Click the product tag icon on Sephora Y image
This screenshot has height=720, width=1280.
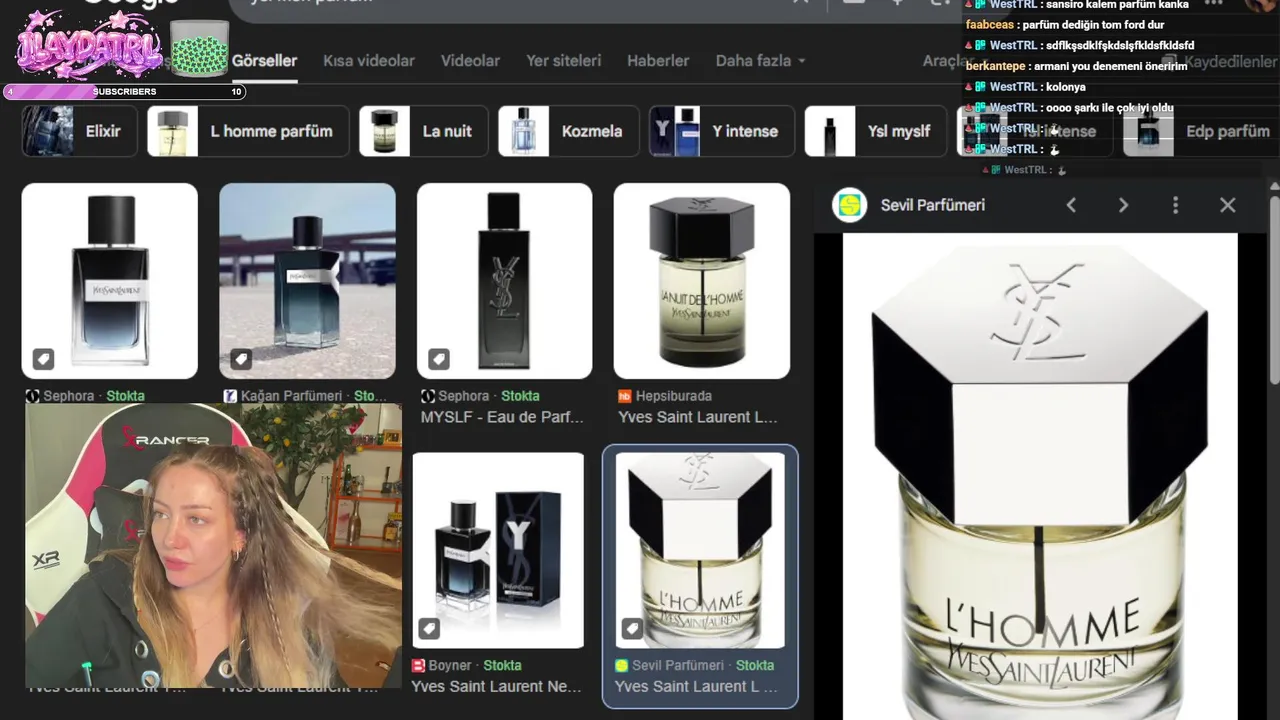[x=42, y=358]
